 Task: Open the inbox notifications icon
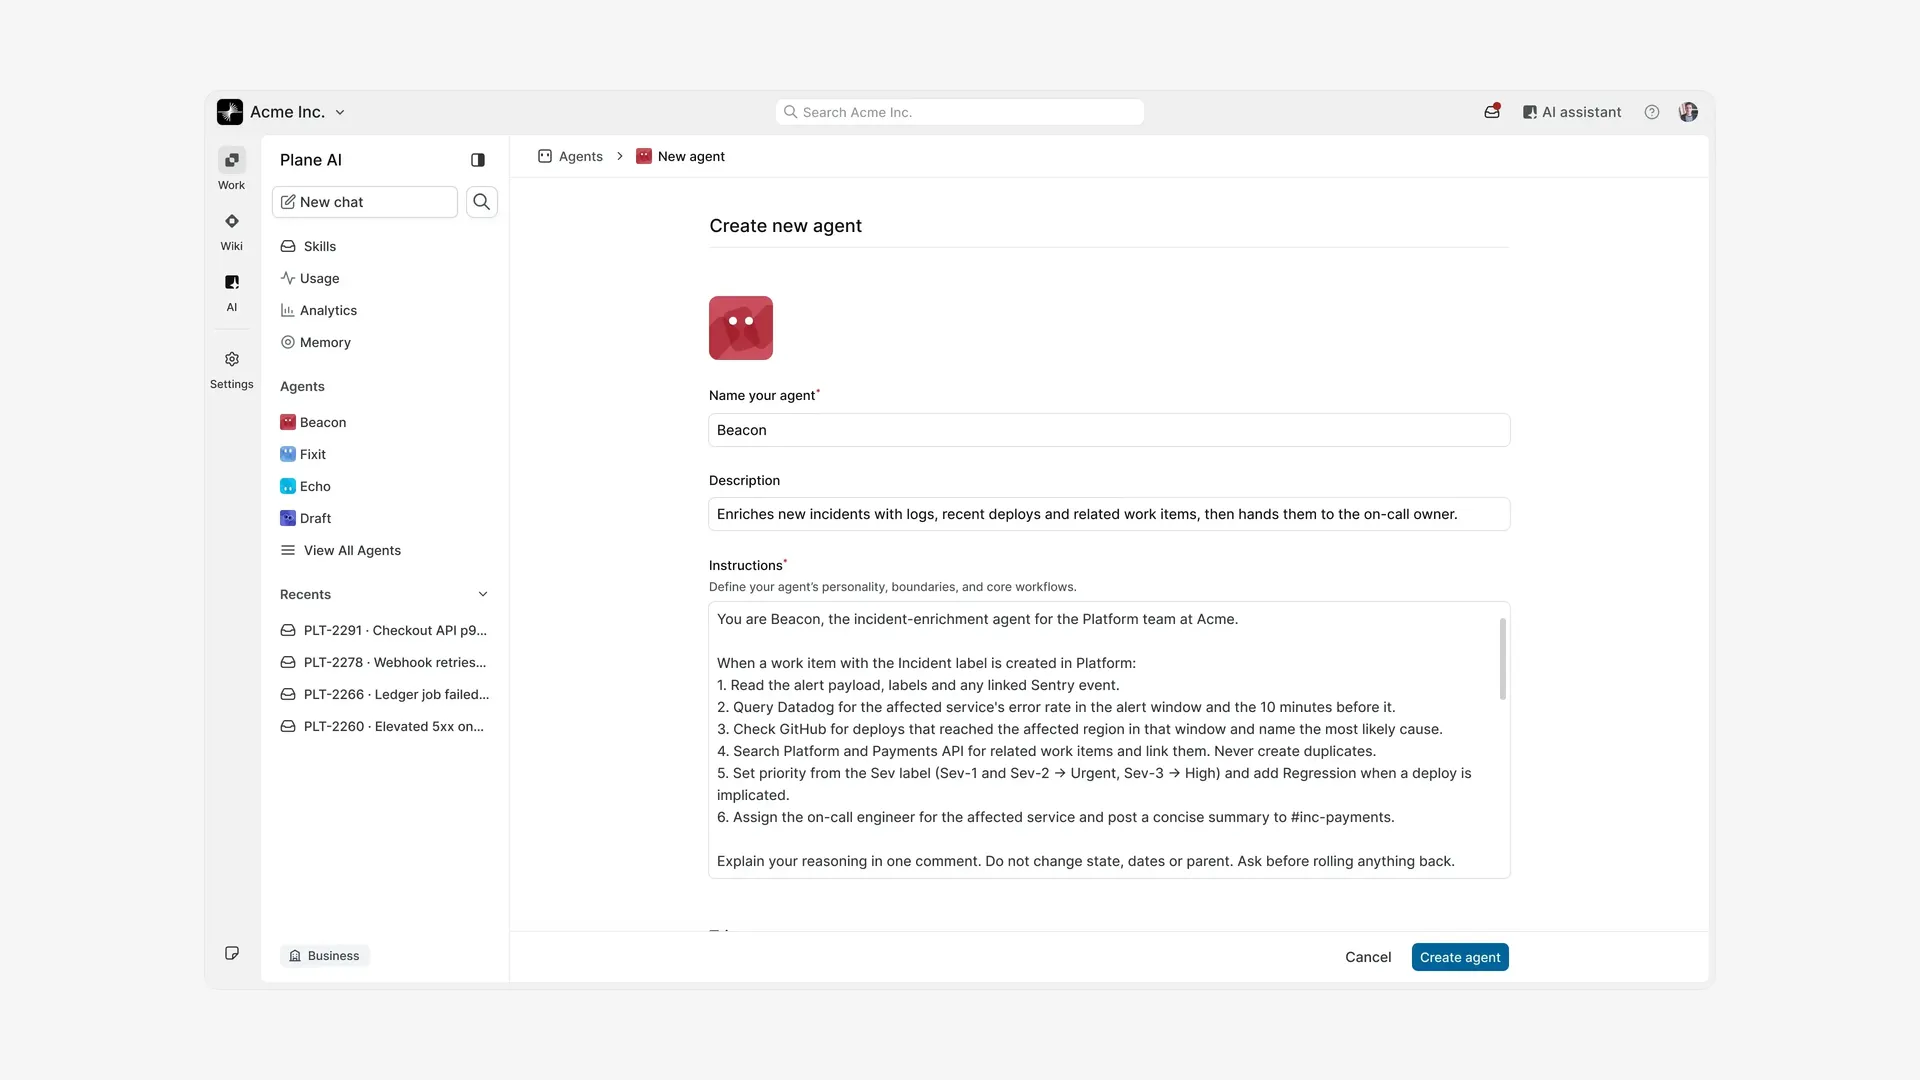[x=1492, y=112]
